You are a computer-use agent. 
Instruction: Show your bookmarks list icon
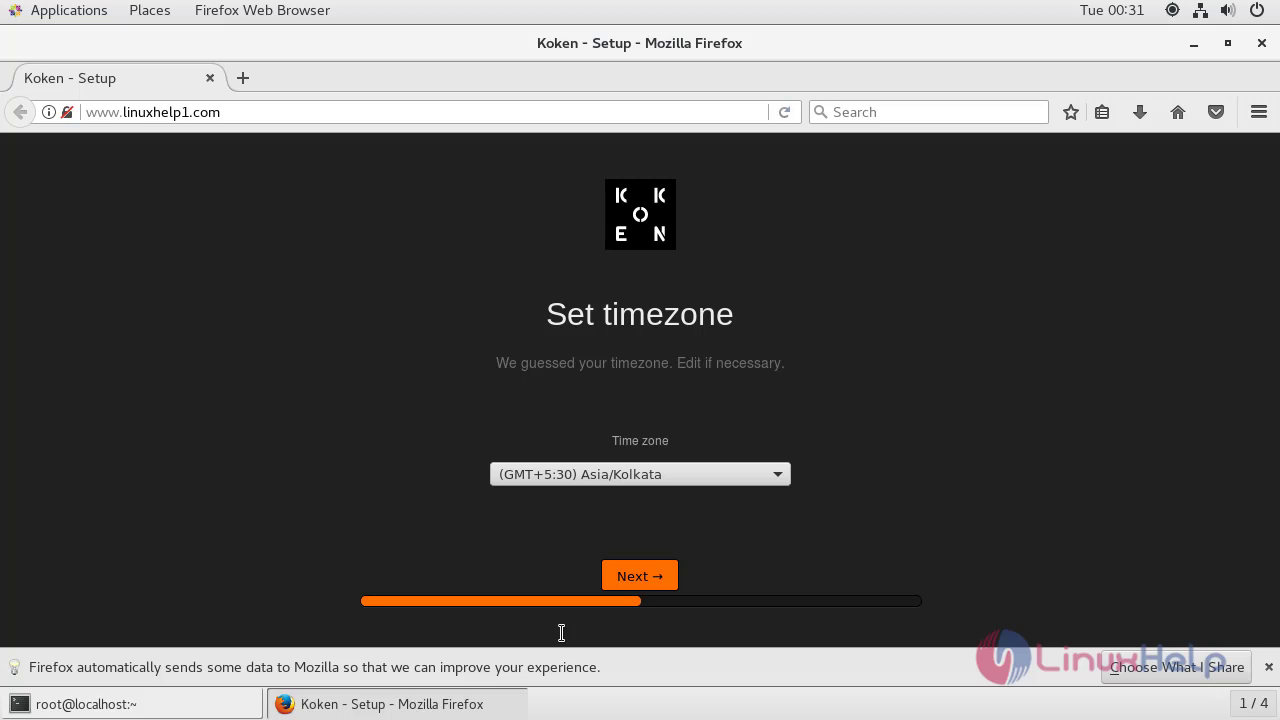[x=1102, y=112]
